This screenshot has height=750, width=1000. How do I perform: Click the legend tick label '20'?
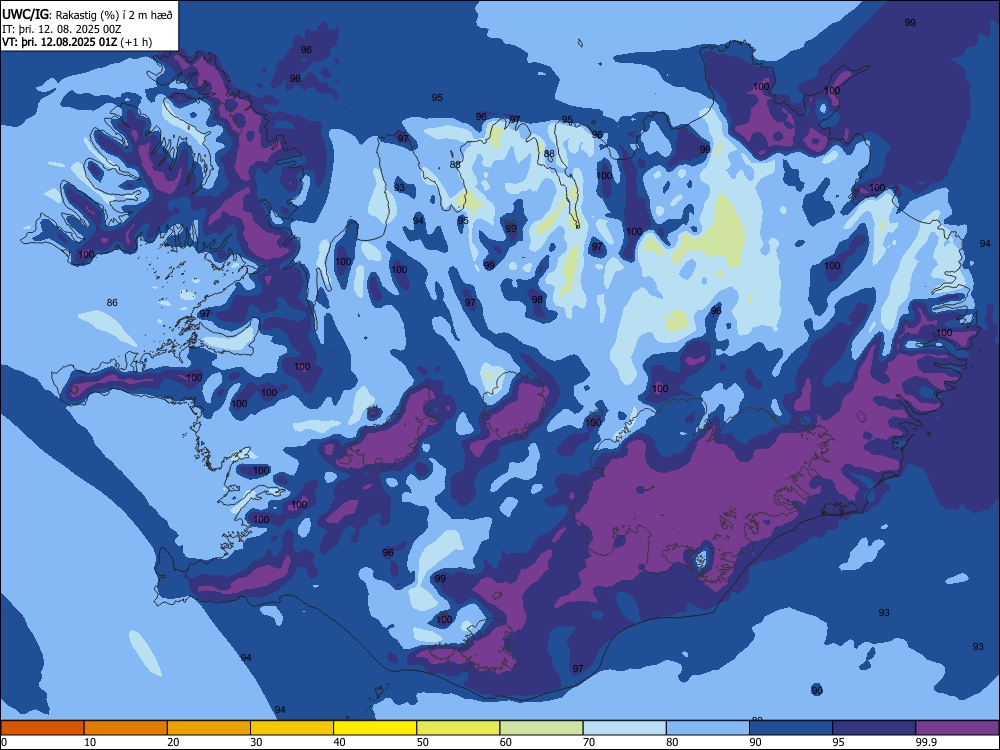[x=173, y=742]
